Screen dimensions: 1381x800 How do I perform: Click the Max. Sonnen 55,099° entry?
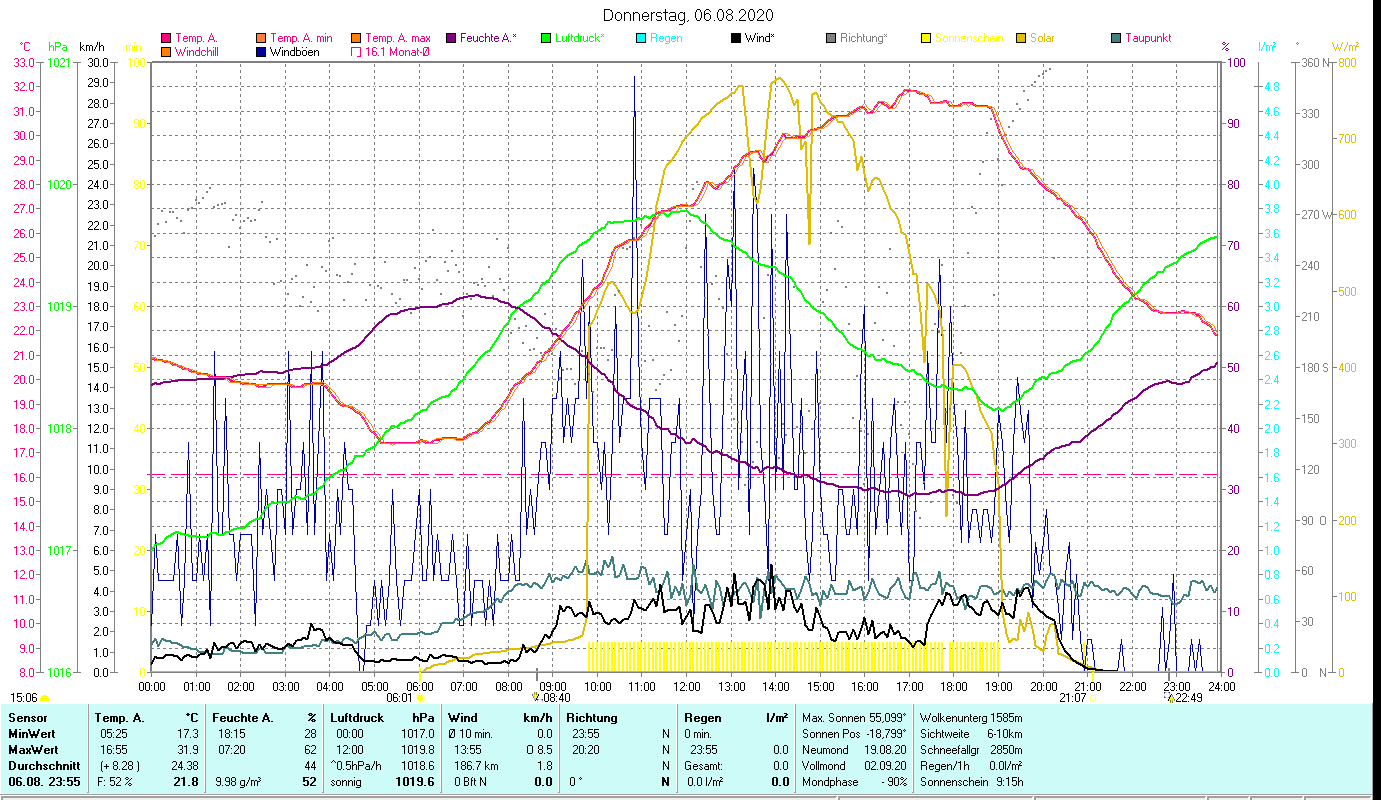[x=855, y=718]
